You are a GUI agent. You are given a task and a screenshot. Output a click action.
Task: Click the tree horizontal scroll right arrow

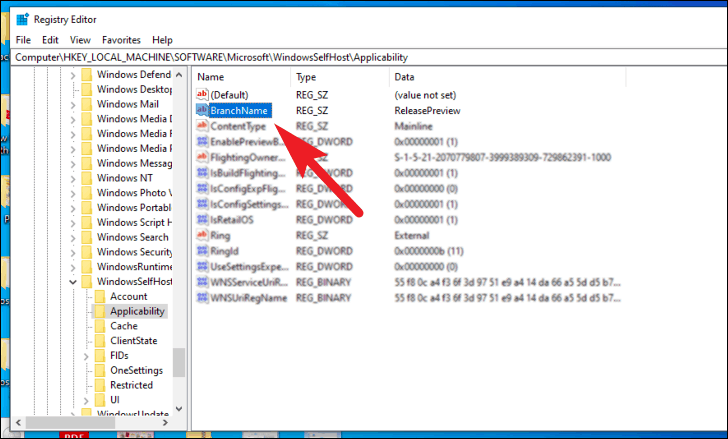click(x=165, y=423)
